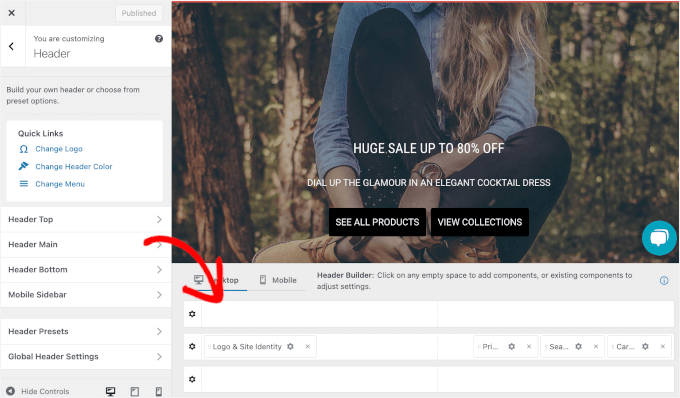Select the Desktop tab in Header Builder
680x398 pixels.
point(216,280)
